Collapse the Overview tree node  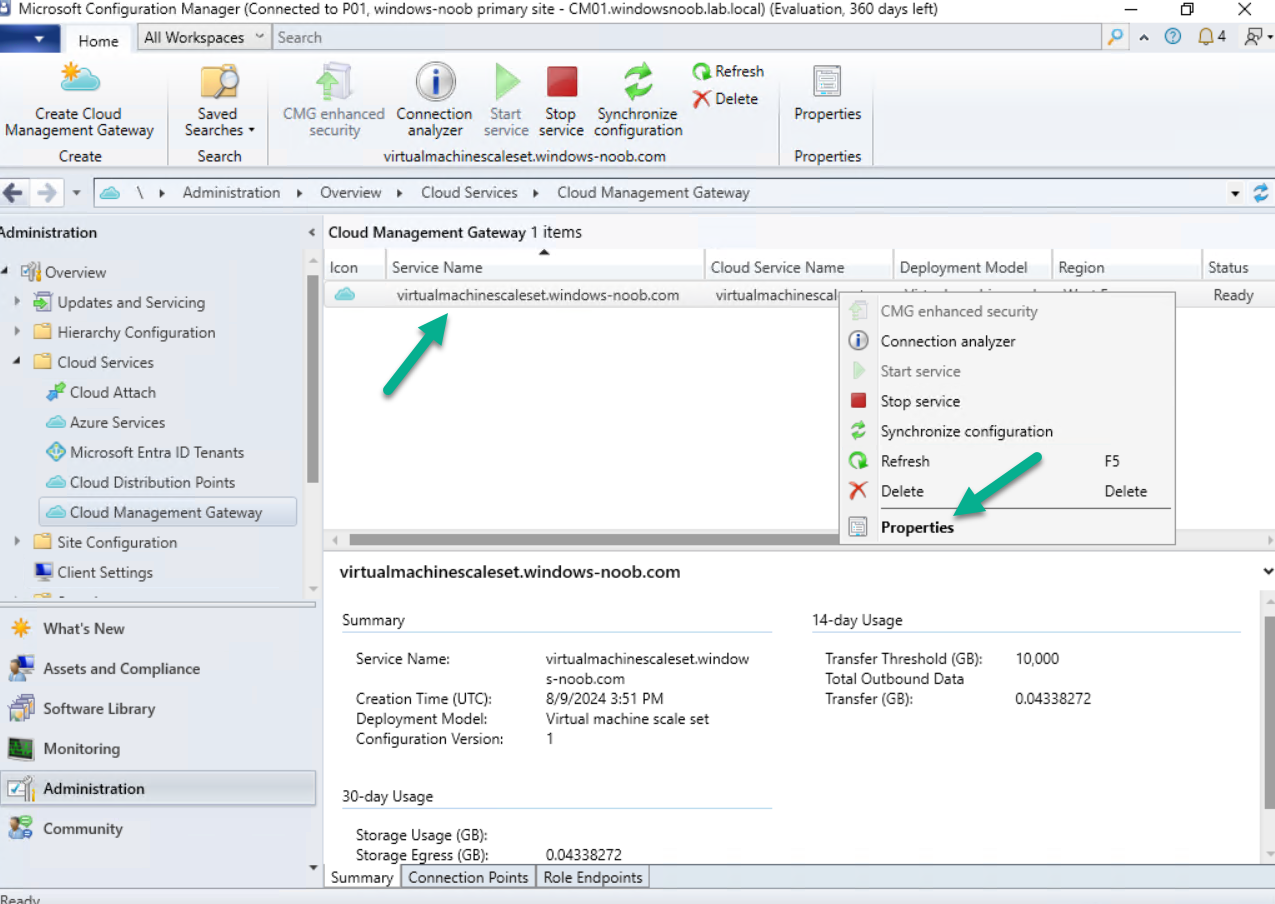click(x=5, y=272)
